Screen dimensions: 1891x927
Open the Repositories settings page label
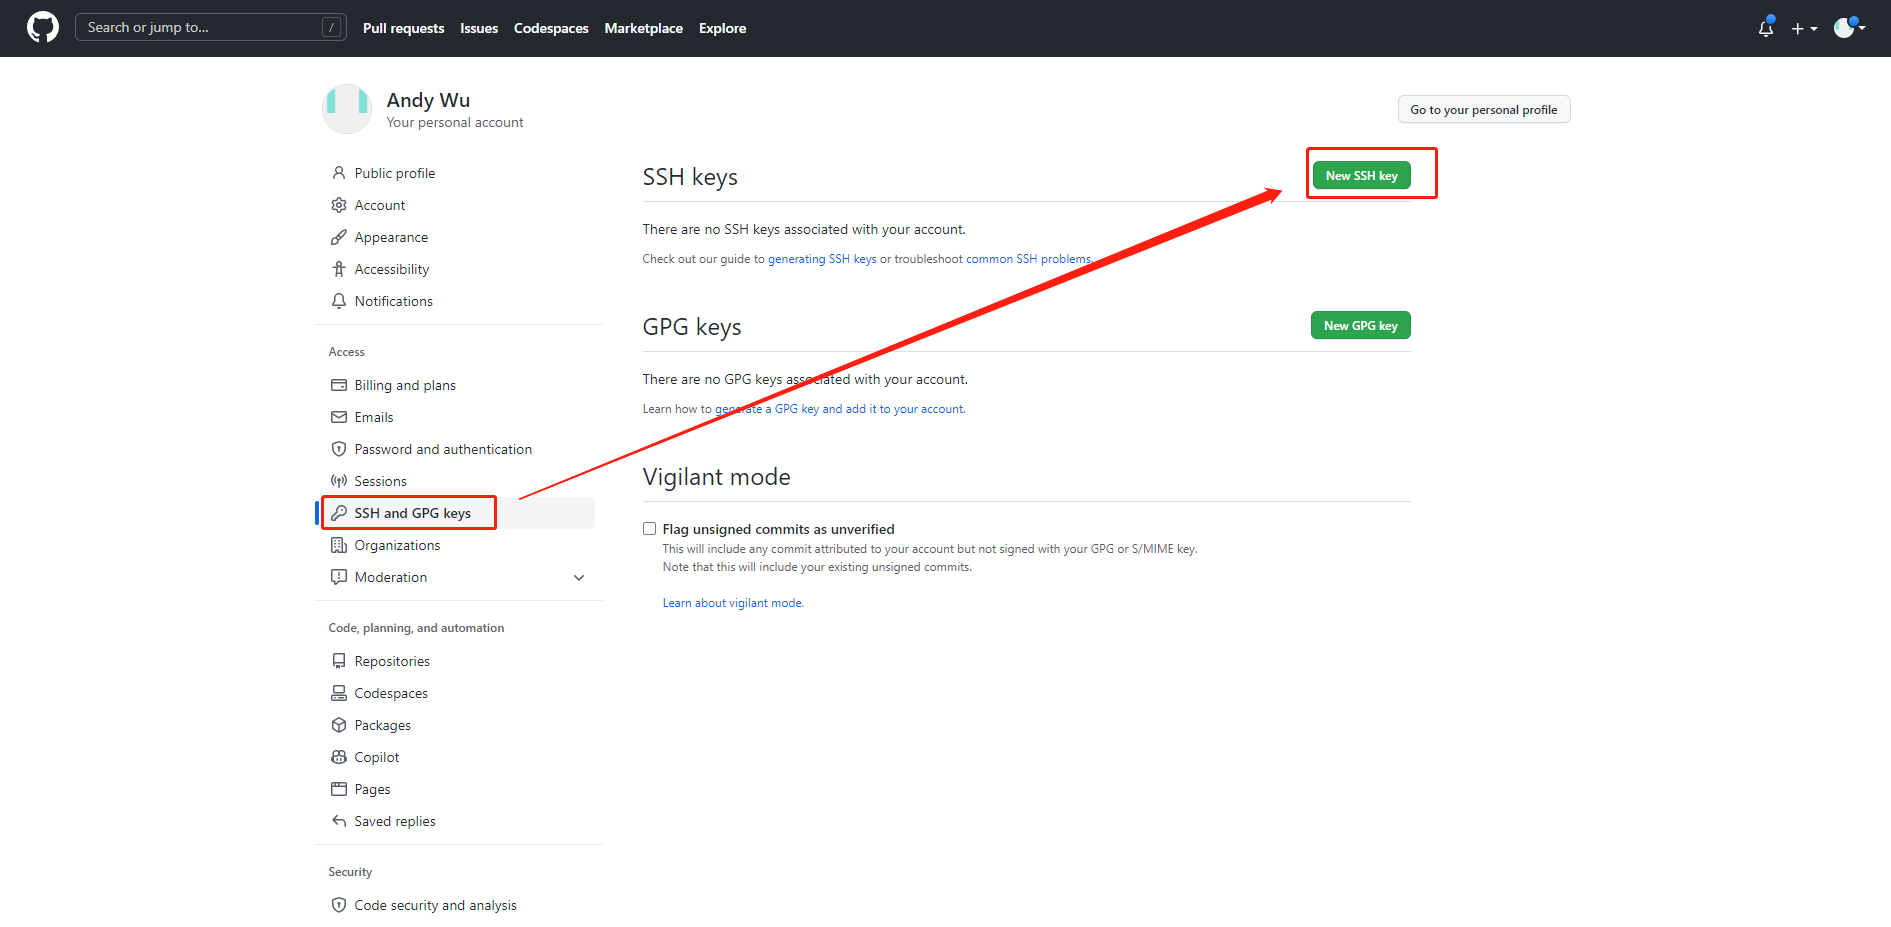[x=392, y=661]
